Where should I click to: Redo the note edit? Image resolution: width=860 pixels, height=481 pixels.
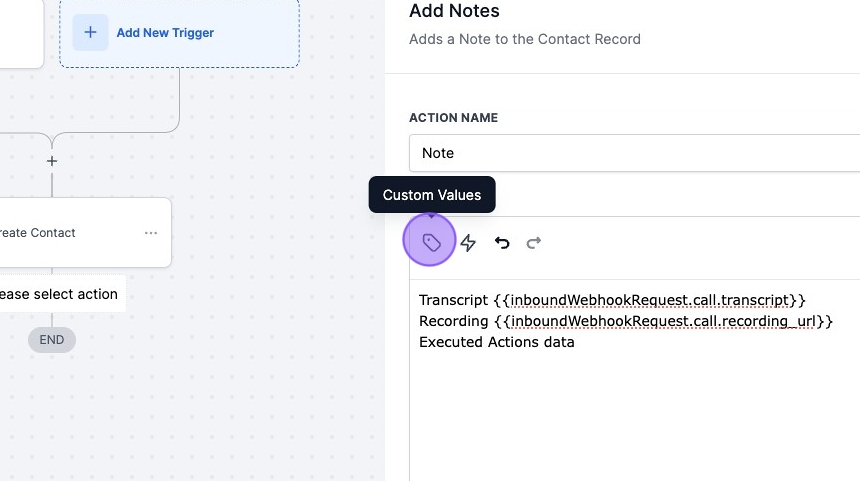pos(534,243)
